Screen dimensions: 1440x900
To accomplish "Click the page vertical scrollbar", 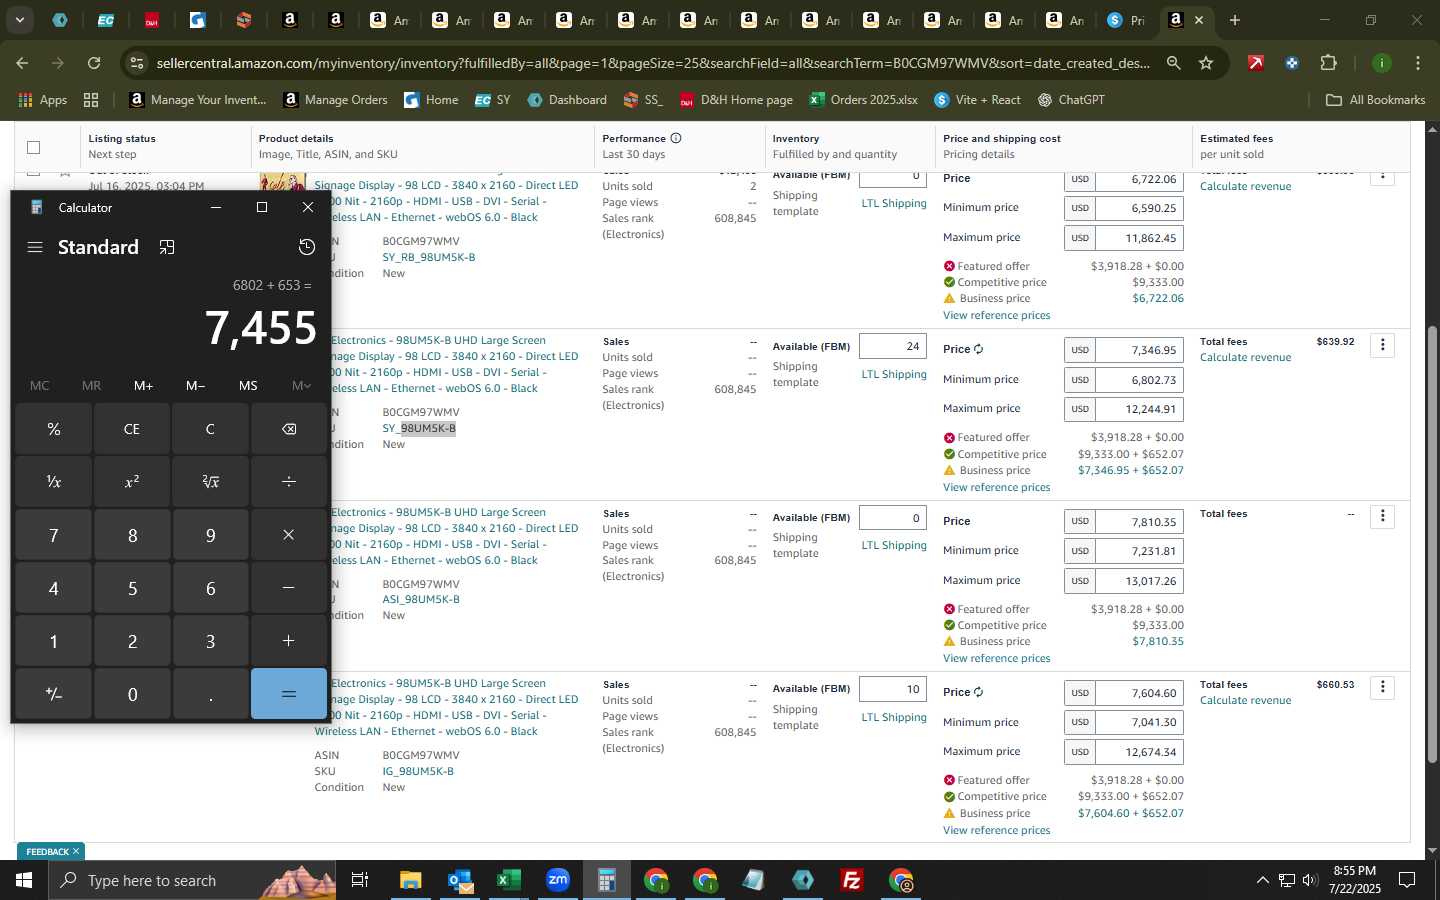I will click(x=1431, y=545).
